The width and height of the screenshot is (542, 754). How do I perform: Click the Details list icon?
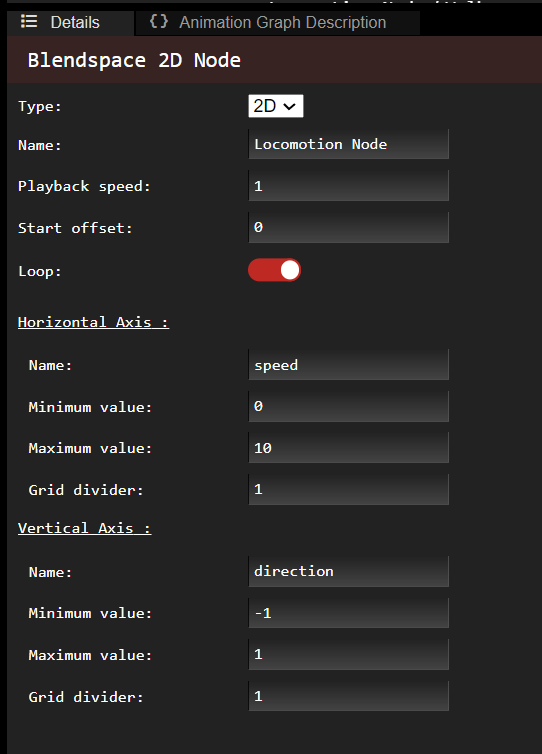pyautogui.click(x=29, y=22)
